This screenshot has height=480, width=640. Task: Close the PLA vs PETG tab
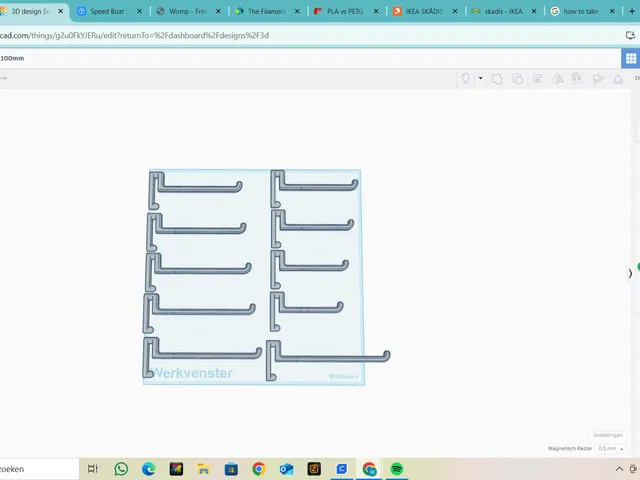tap(376, 11)
